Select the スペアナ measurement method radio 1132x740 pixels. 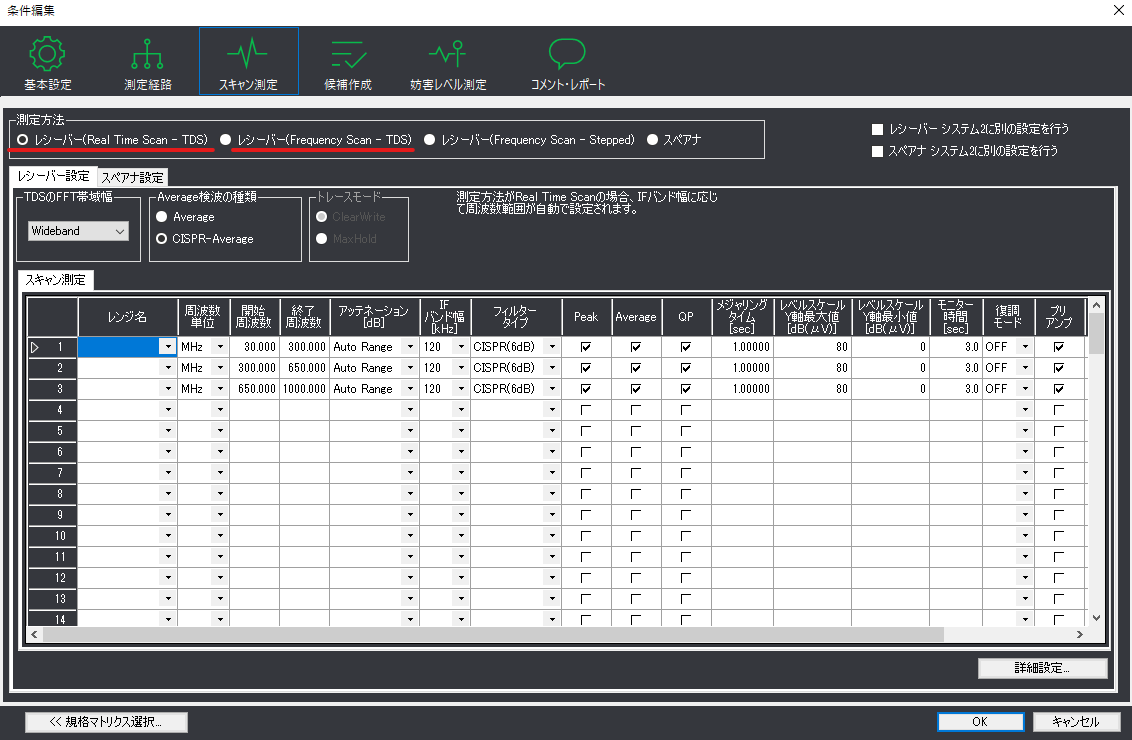[653, 140]
